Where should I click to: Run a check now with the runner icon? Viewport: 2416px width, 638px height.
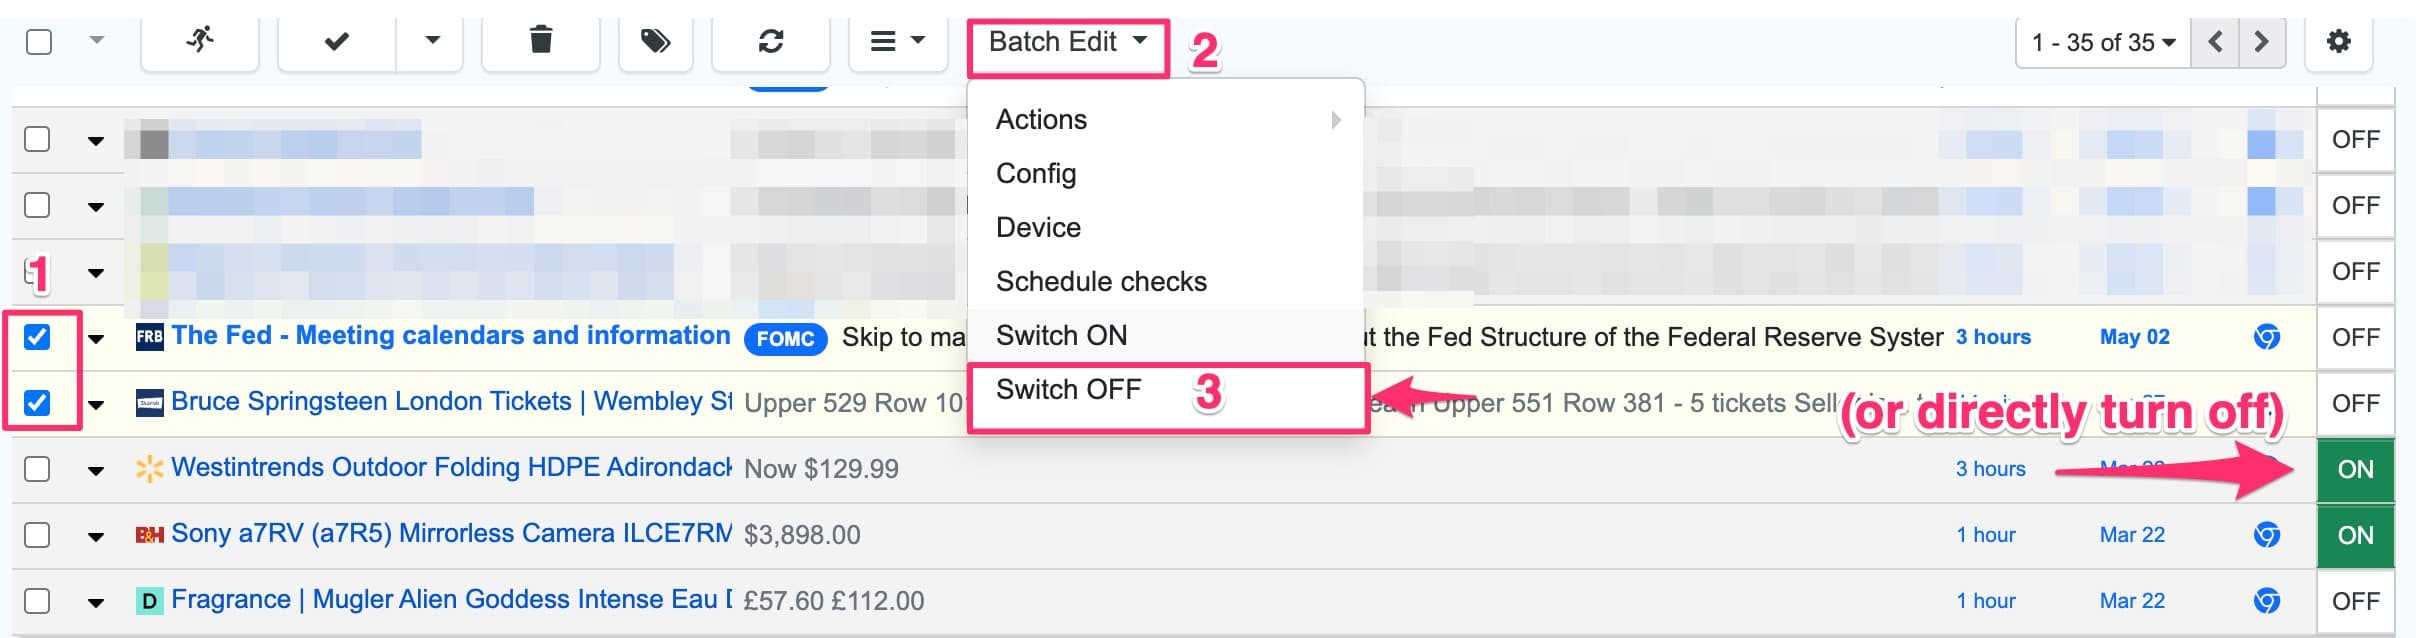coord(199,42)
